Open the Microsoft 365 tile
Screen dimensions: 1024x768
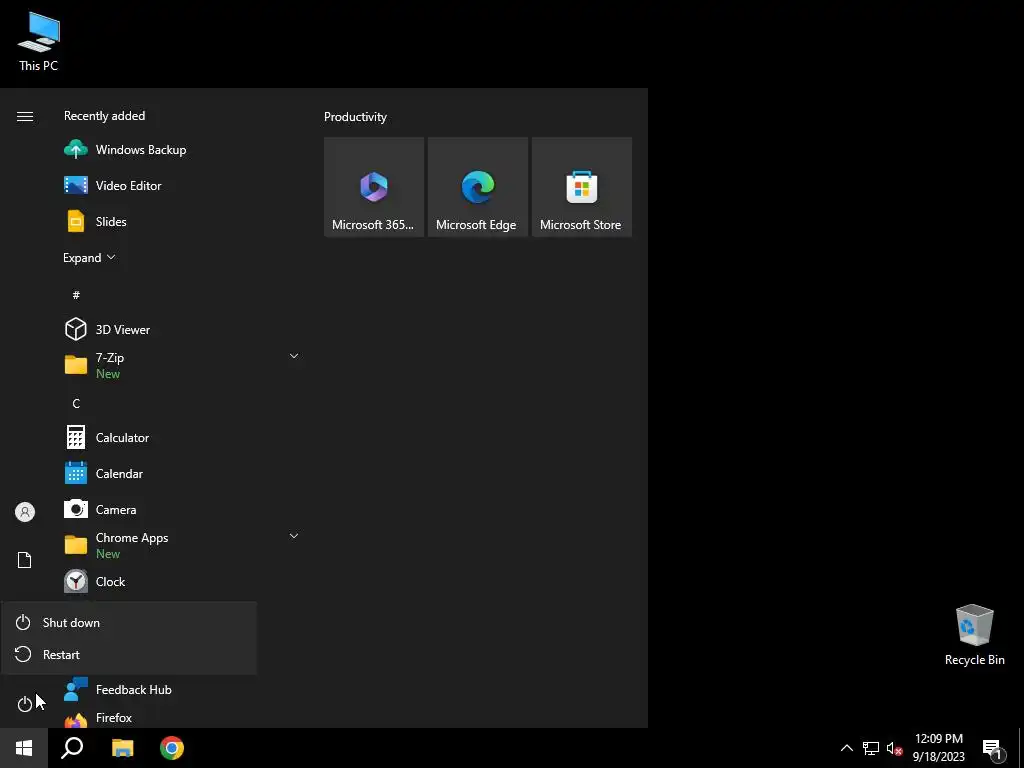(374, 187)
